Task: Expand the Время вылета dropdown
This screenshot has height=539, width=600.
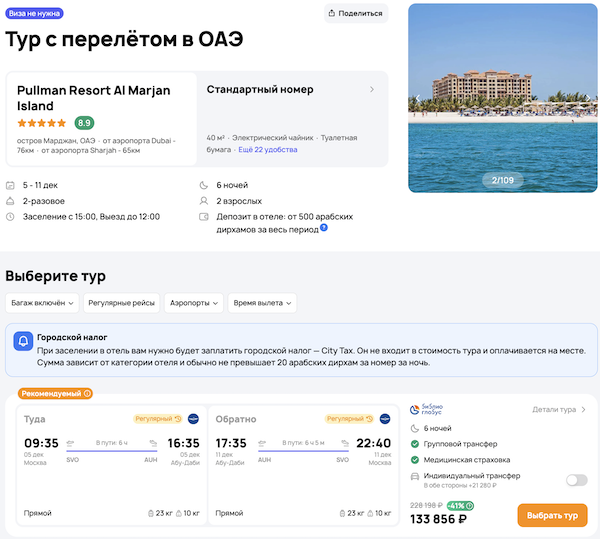Action: tap(262, 302)
